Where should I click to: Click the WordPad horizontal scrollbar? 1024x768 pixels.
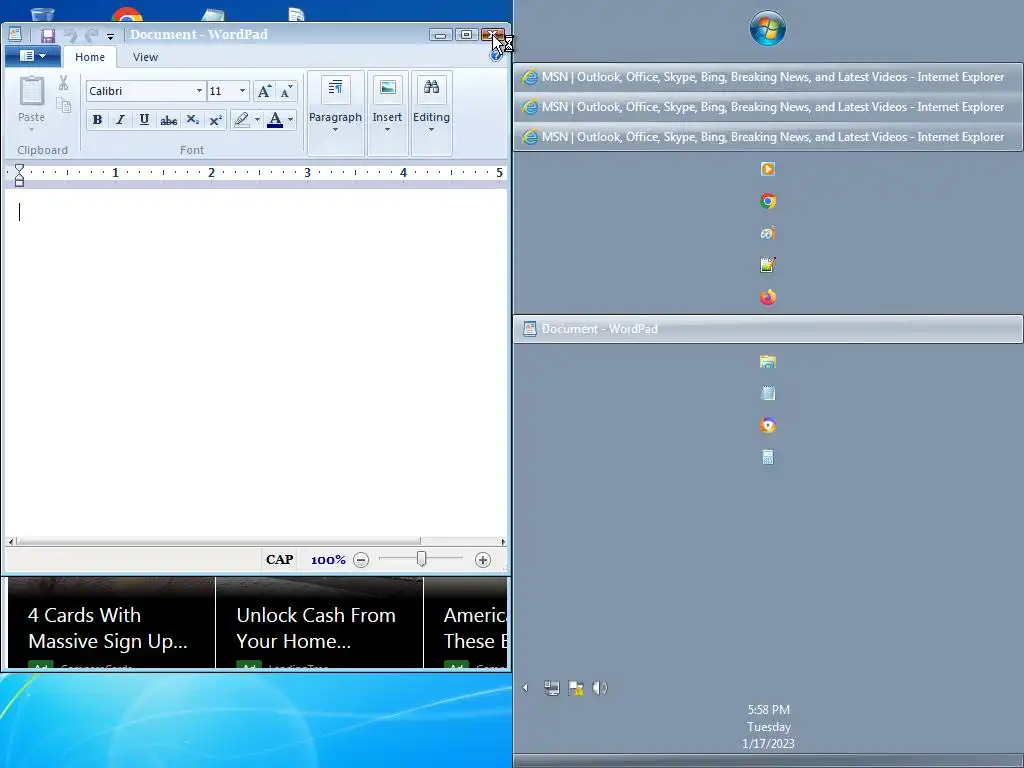[218, 541]
